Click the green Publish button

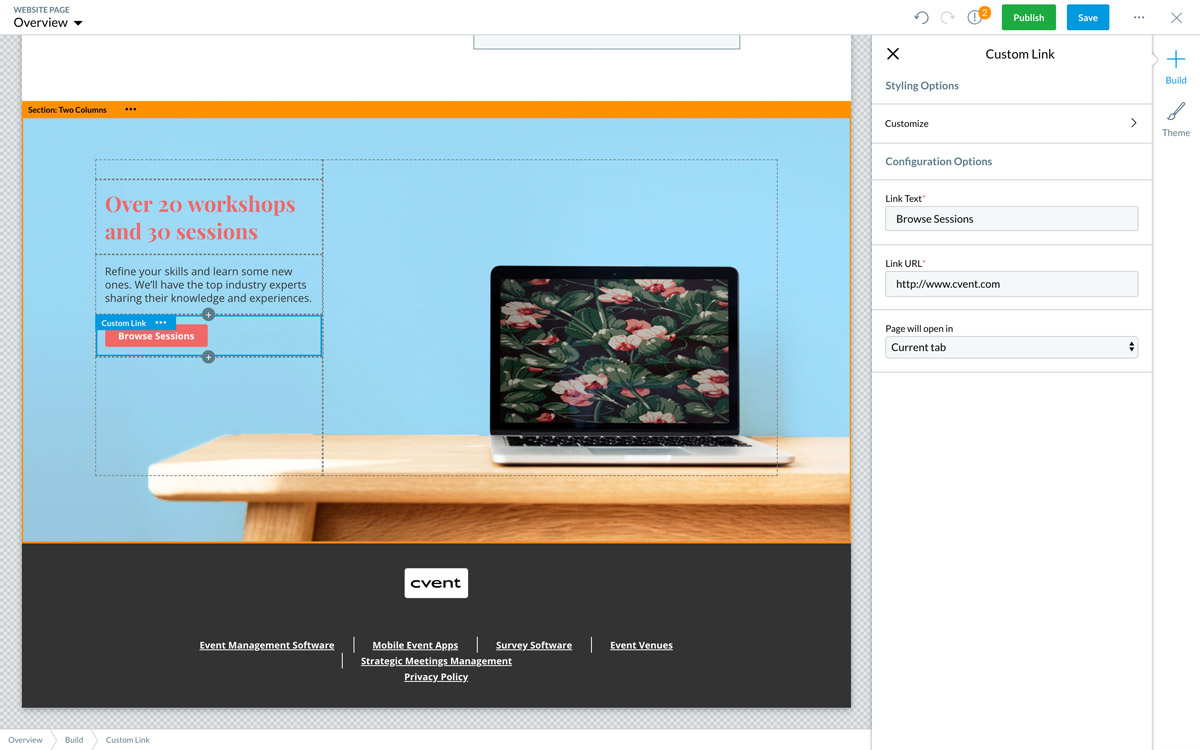point(1028,18)
